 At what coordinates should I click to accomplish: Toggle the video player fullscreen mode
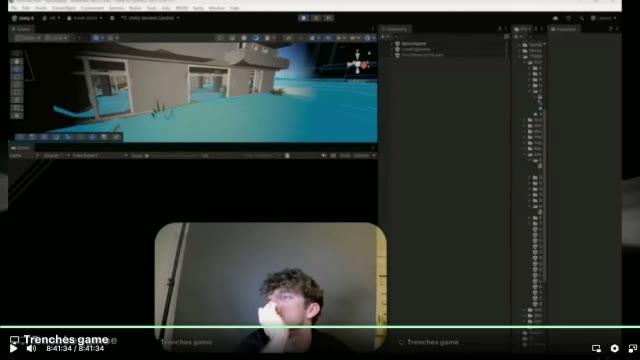click(633, 348)
